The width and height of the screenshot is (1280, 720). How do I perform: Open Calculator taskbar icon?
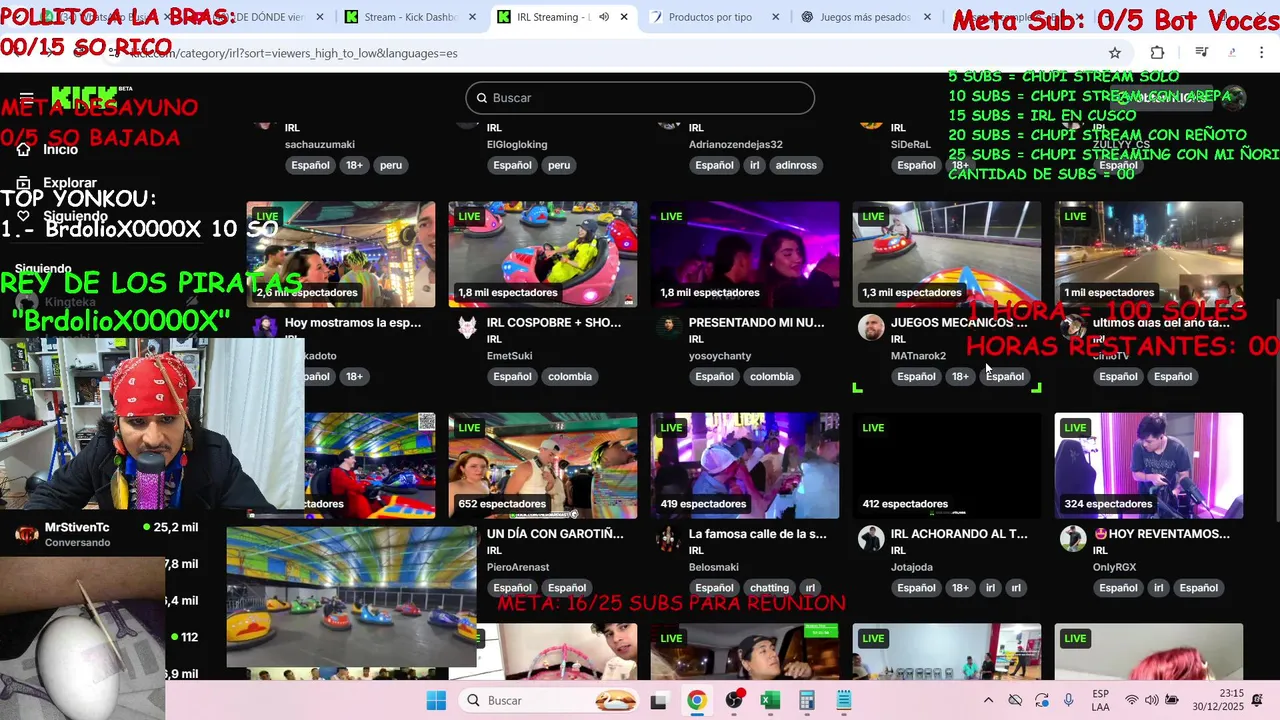807,700
